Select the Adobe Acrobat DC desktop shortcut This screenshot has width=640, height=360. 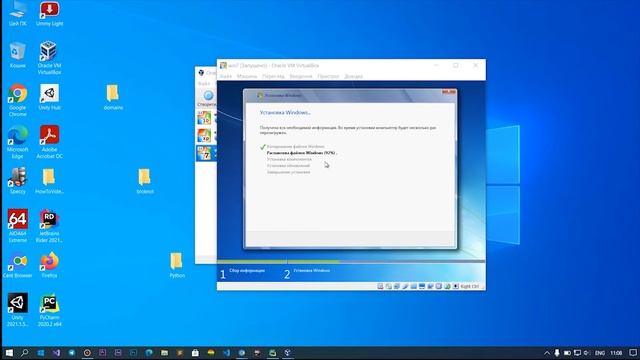49,142
